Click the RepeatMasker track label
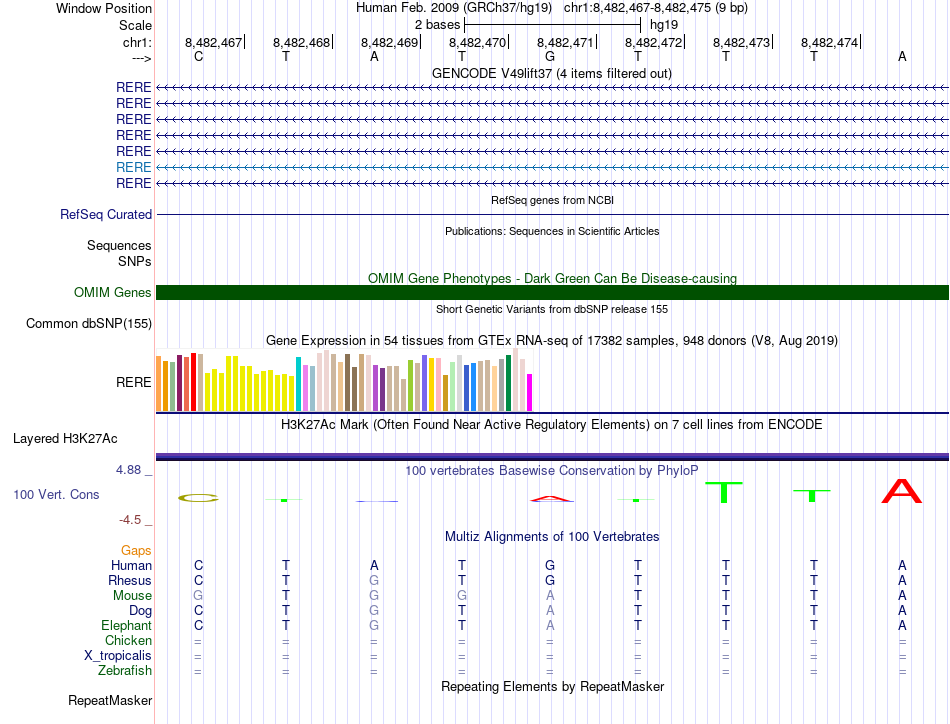The width and height of the screenshot is (950, 724). (x=110, y=700)
